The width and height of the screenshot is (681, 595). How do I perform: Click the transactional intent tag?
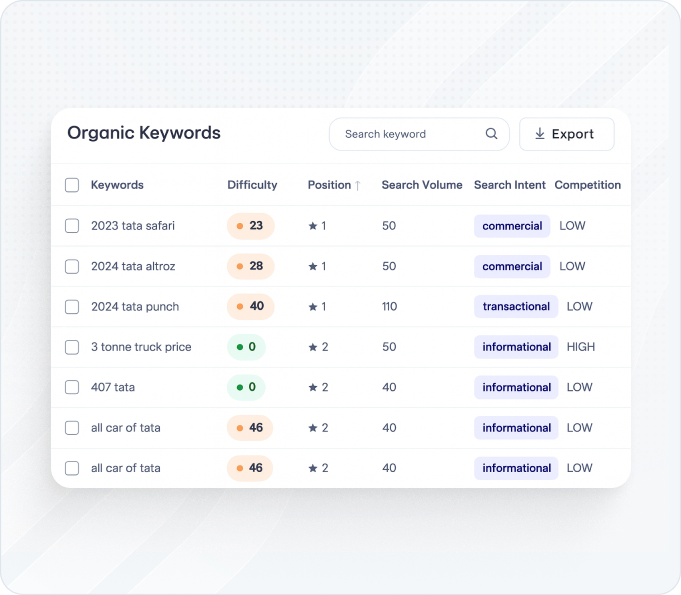click(x=516, y=307)
